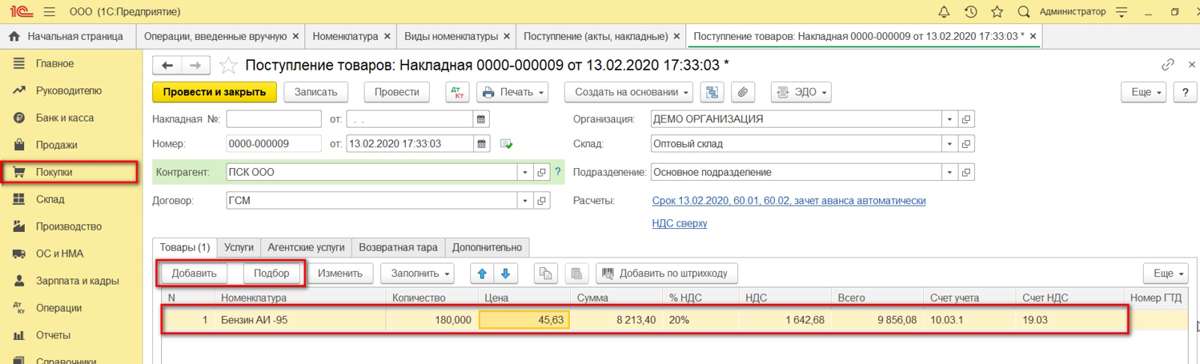The width and height of the screenshot is (1200, 364).
Task: Click Записать button
Action: pyautogui.click(x=315, y=92)
